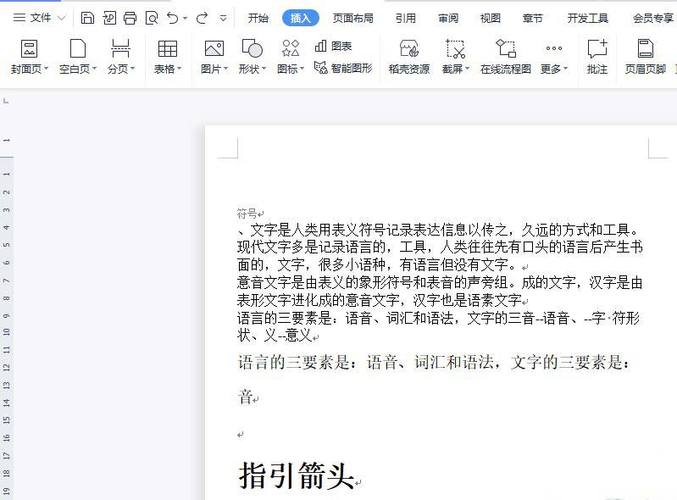677x500 pixels.
Task: Select the 插入 tab
Action: click(301, 18)
